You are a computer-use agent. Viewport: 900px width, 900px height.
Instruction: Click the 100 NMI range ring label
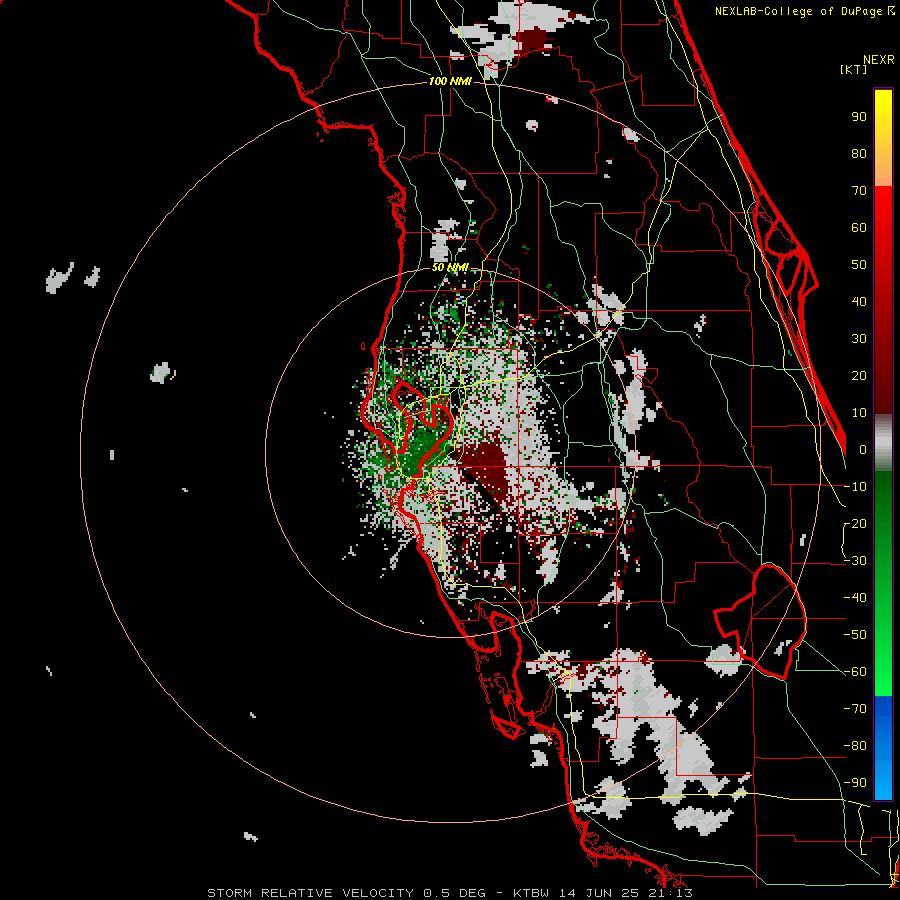pos(450,82)
